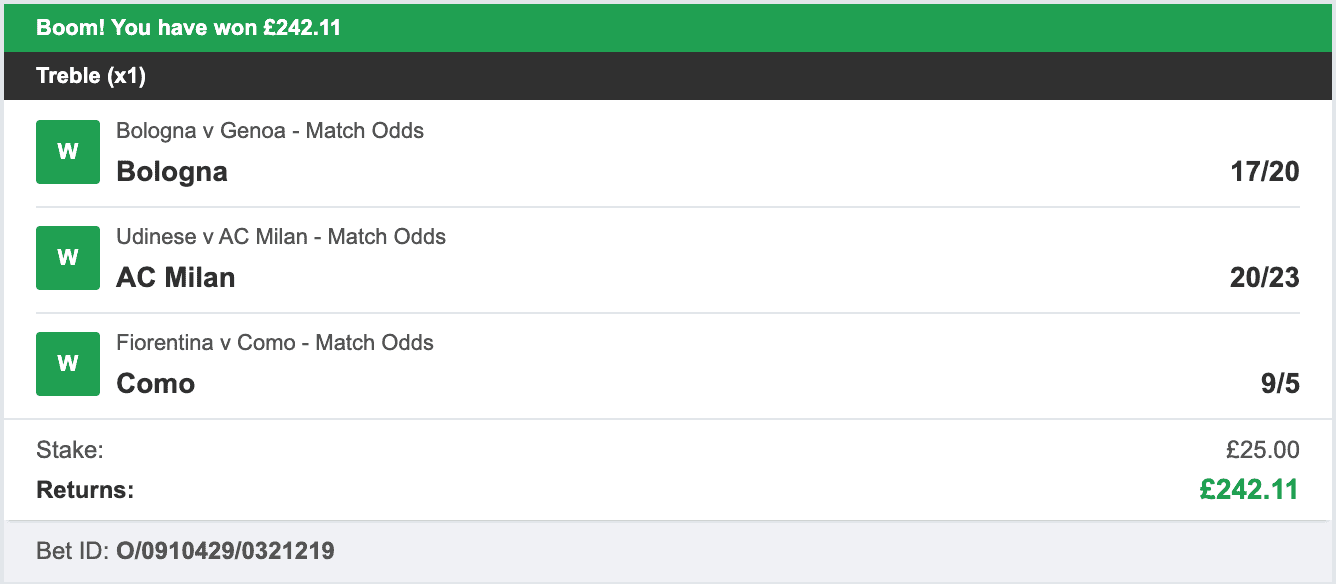Click the 20/23 odds value
The width and height of the screenshot is (1336, 584).
click(x=1265, y=278)
